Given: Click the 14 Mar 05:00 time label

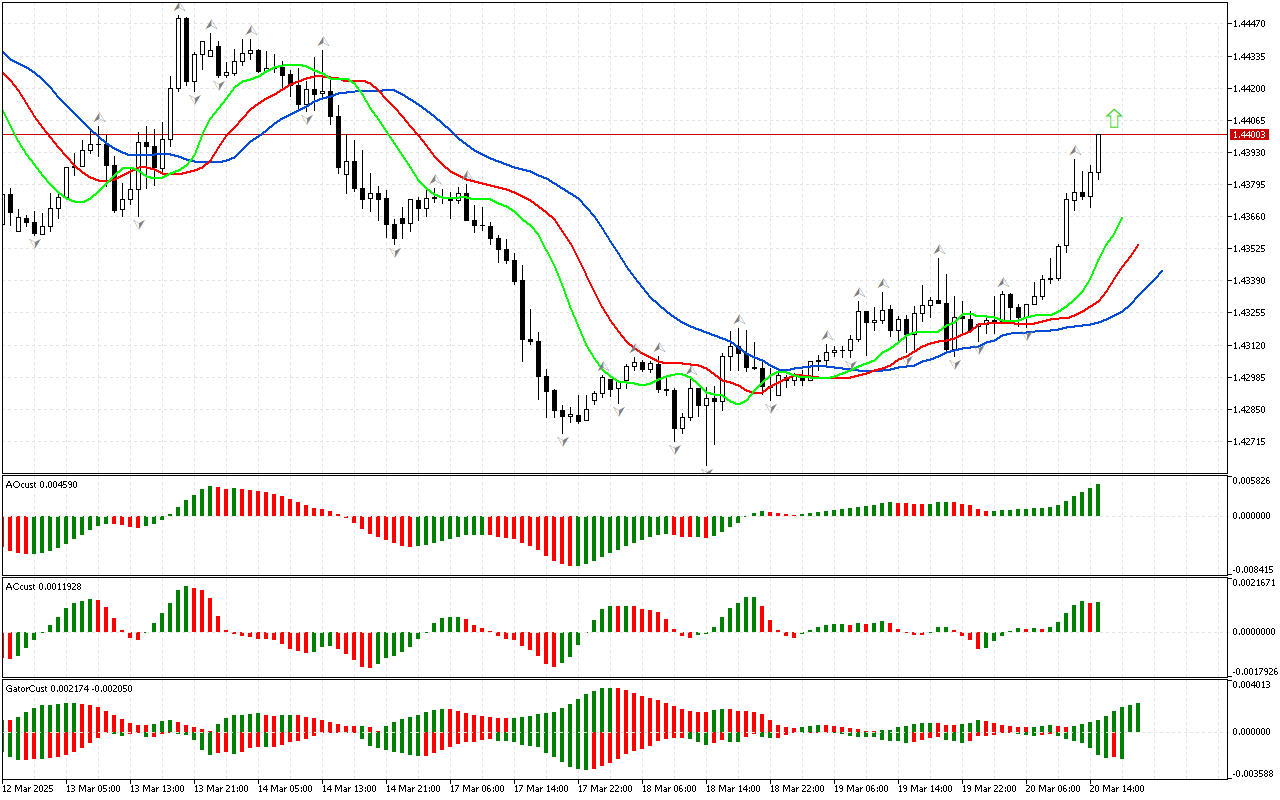Looking at the screenshot, I should click(285, 788).
